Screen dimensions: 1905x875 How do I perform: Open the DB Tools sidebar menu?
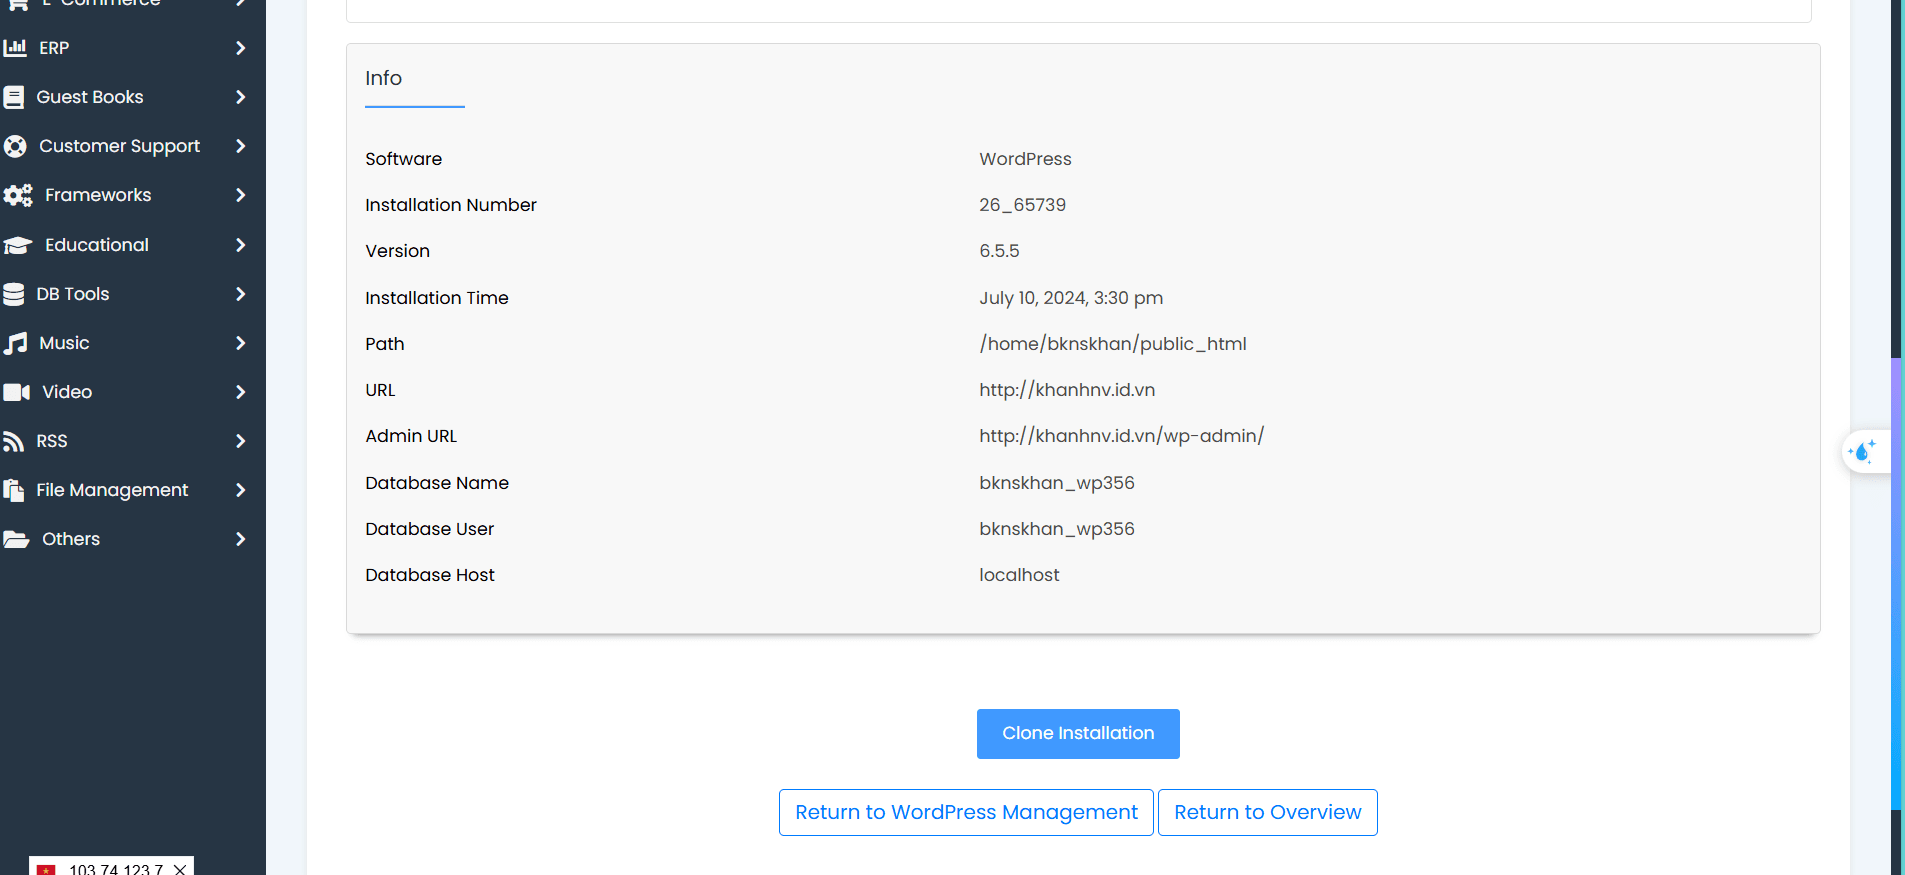[132, 294]
